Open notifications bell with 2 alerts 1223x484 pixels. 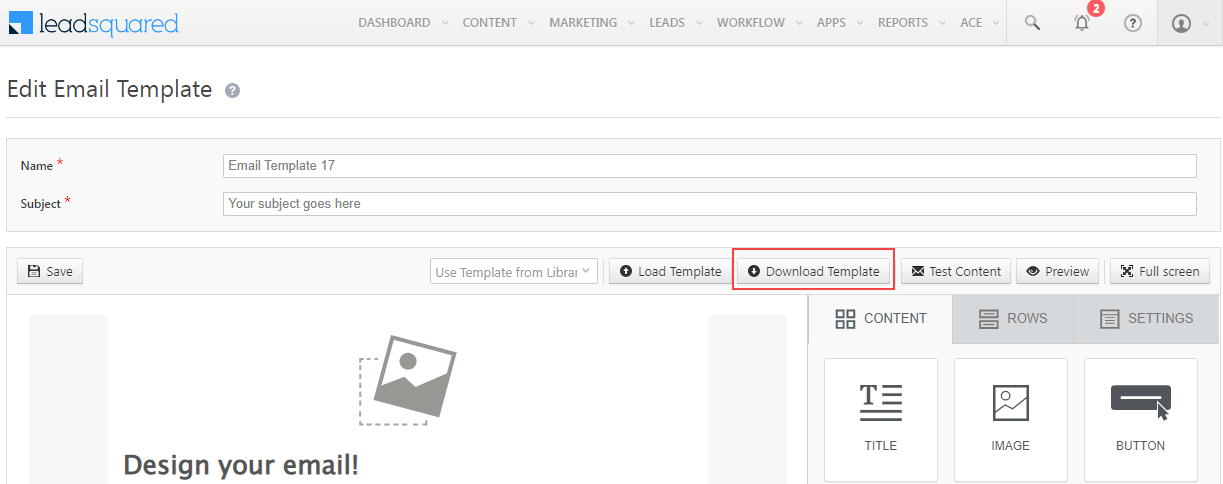(1082, 23)
